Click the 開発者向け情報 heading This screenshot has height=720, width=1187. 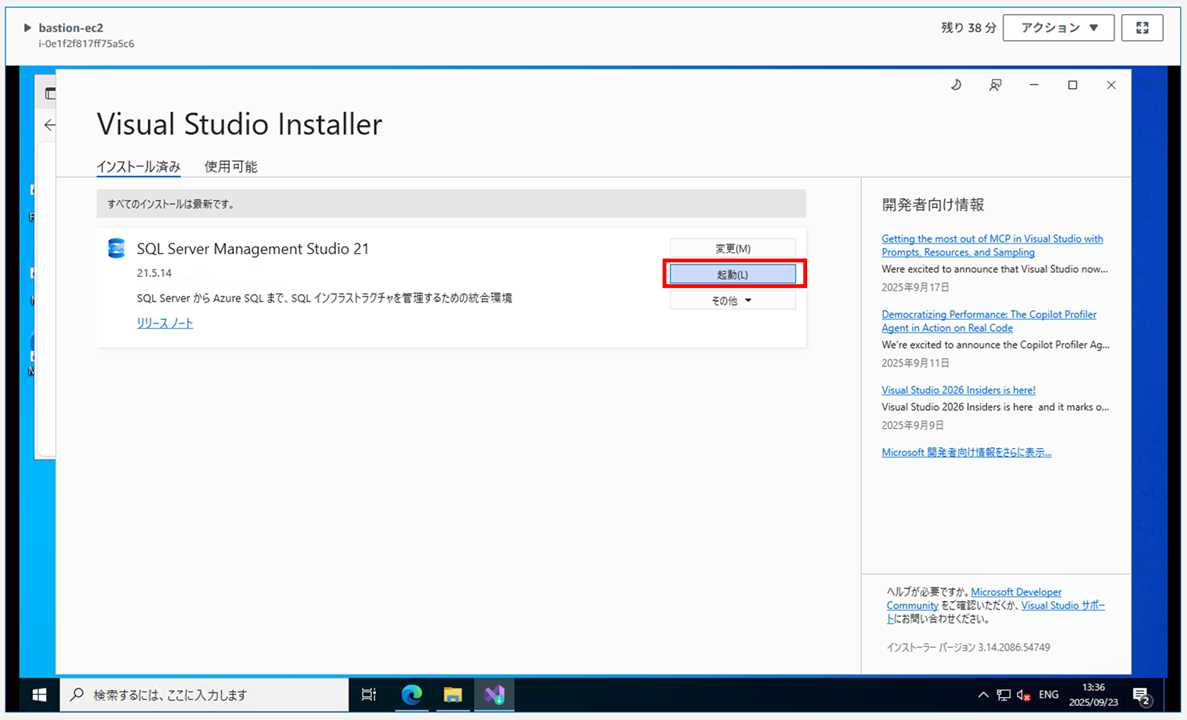pyautogui.click(x=933, y=204)
